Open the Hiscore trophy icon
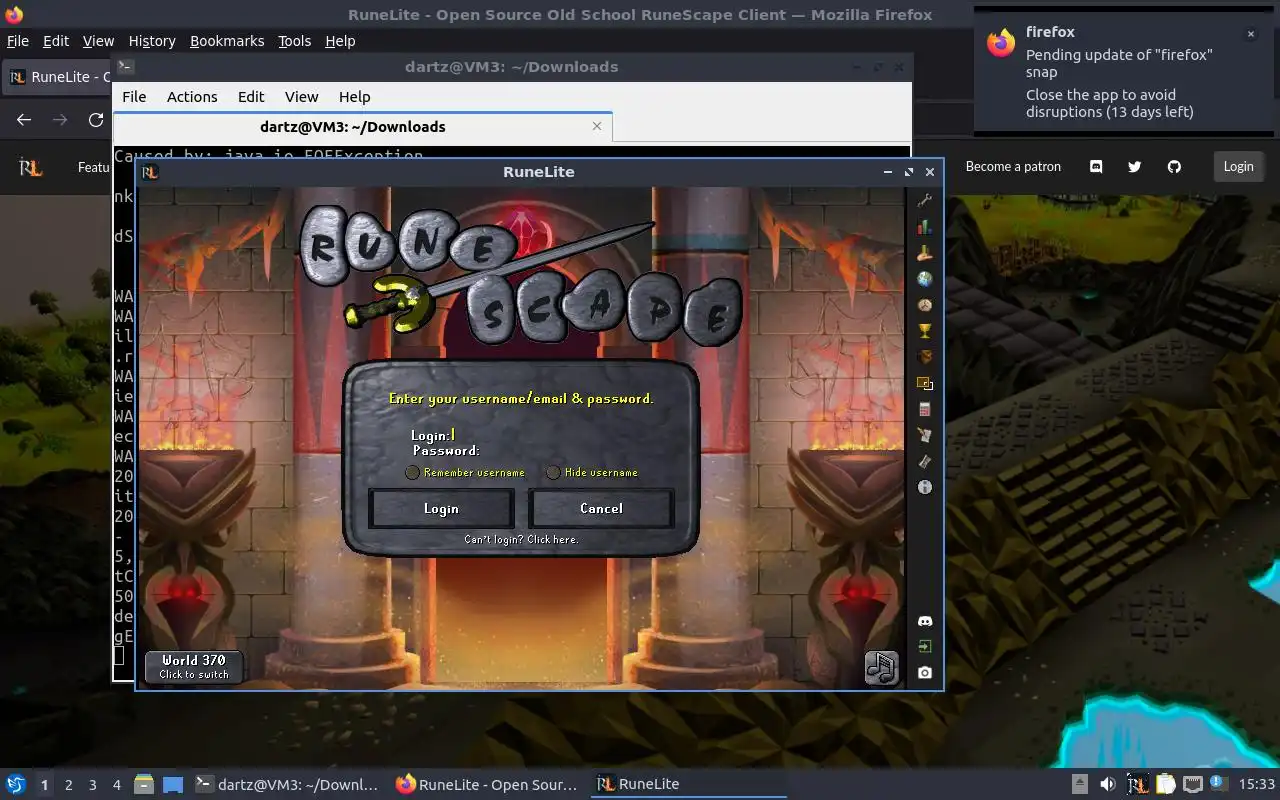 coord(925,331)
